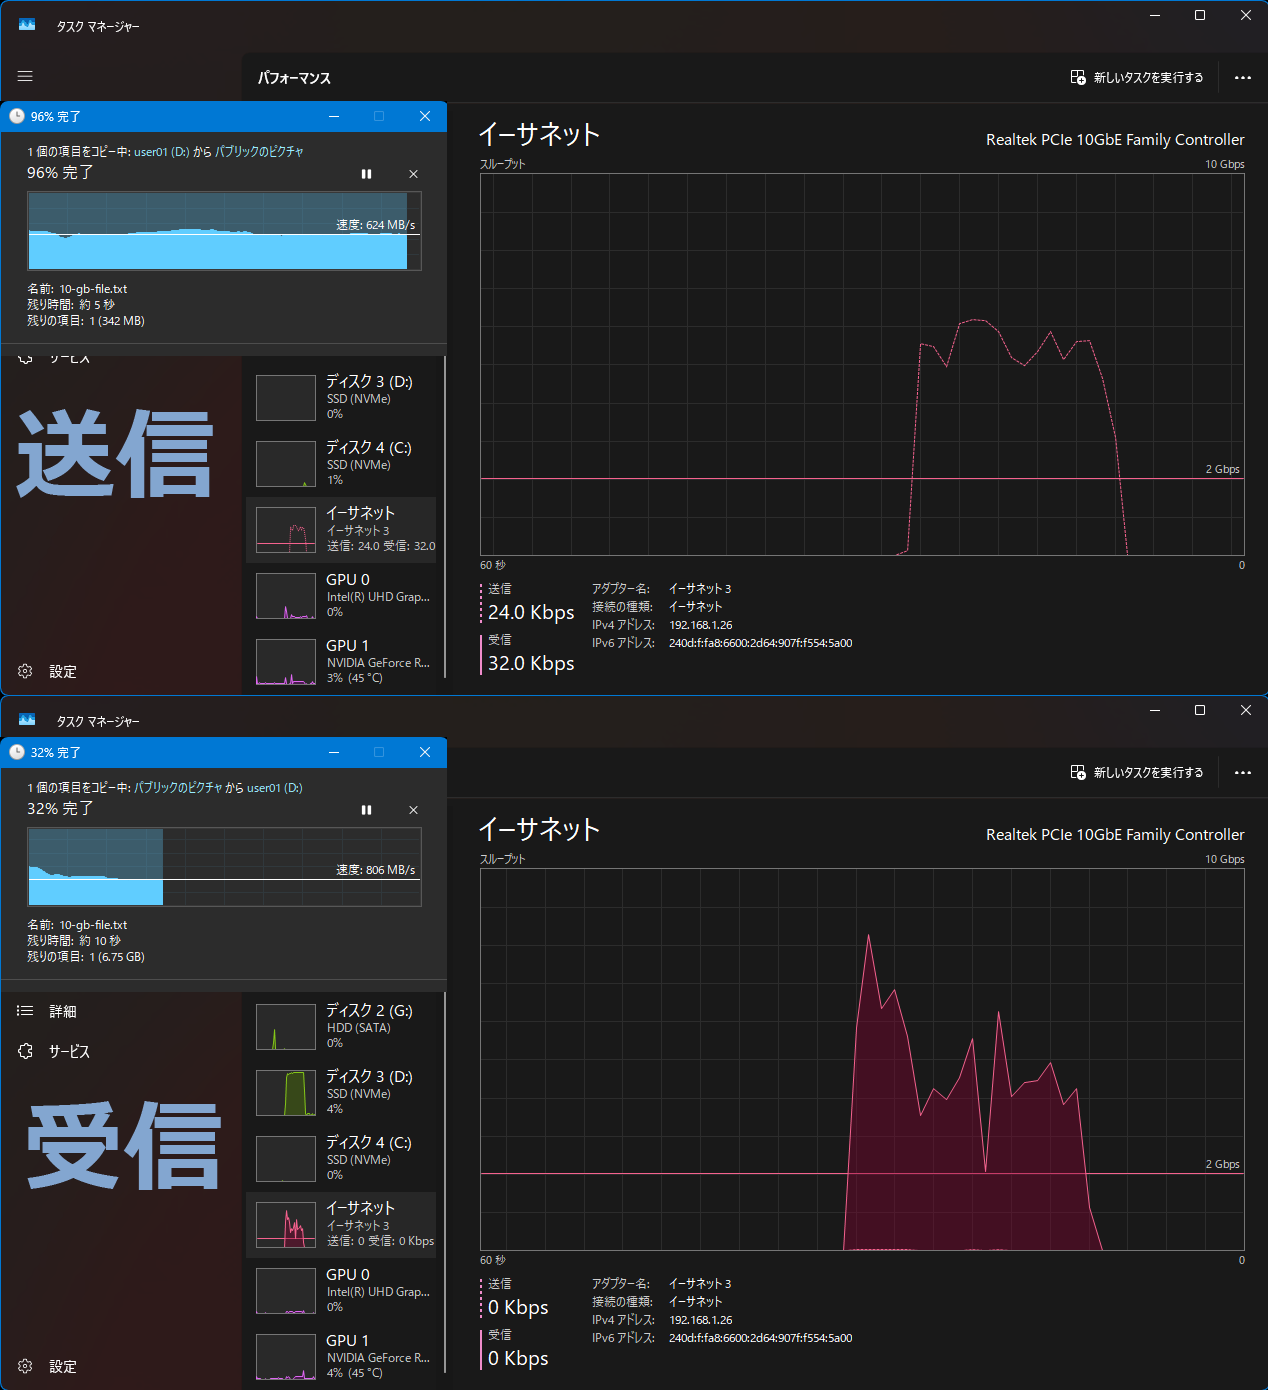Click the 806 MB/s copy speed graph
The width and height of the screenshot is (1268, 1390).
[224, 867]
